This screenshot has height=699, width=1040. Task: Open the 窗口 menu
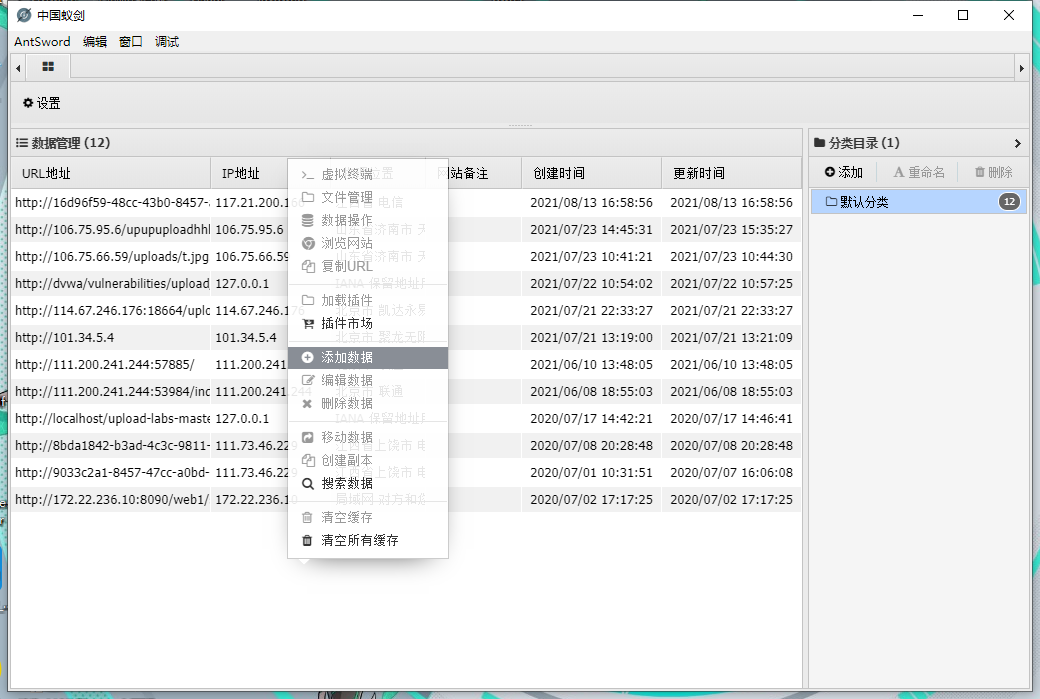pyautogui.click(x=131, y=42)
